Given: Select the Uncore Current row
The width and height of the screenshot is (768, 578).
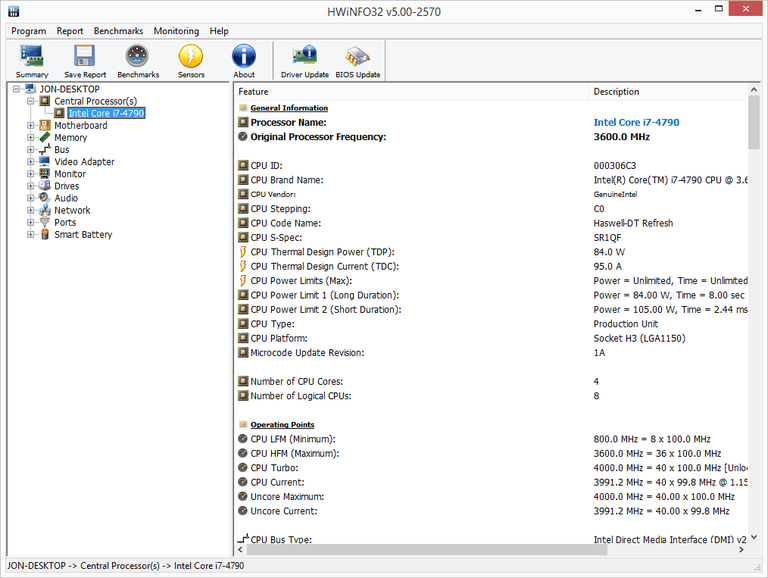Looking at the screenshot, I should coord(492,511).
